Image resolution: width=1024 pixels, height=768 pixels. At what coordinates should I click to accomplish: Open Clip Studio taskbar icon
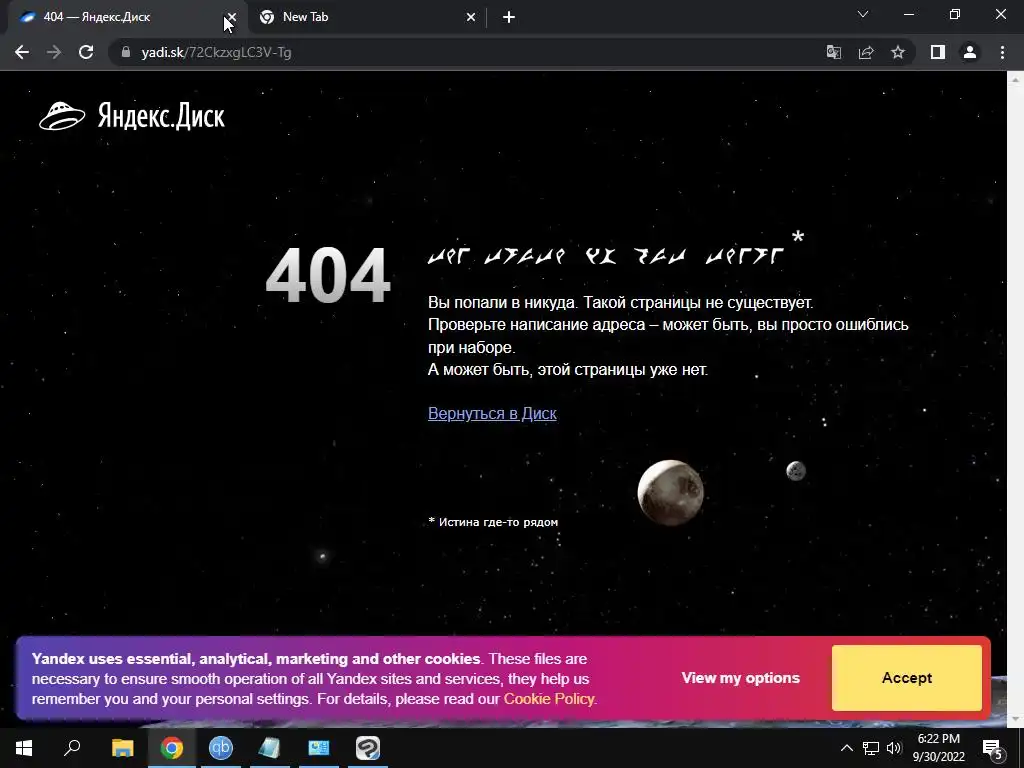pyautogui.click(x=368, y=748)
